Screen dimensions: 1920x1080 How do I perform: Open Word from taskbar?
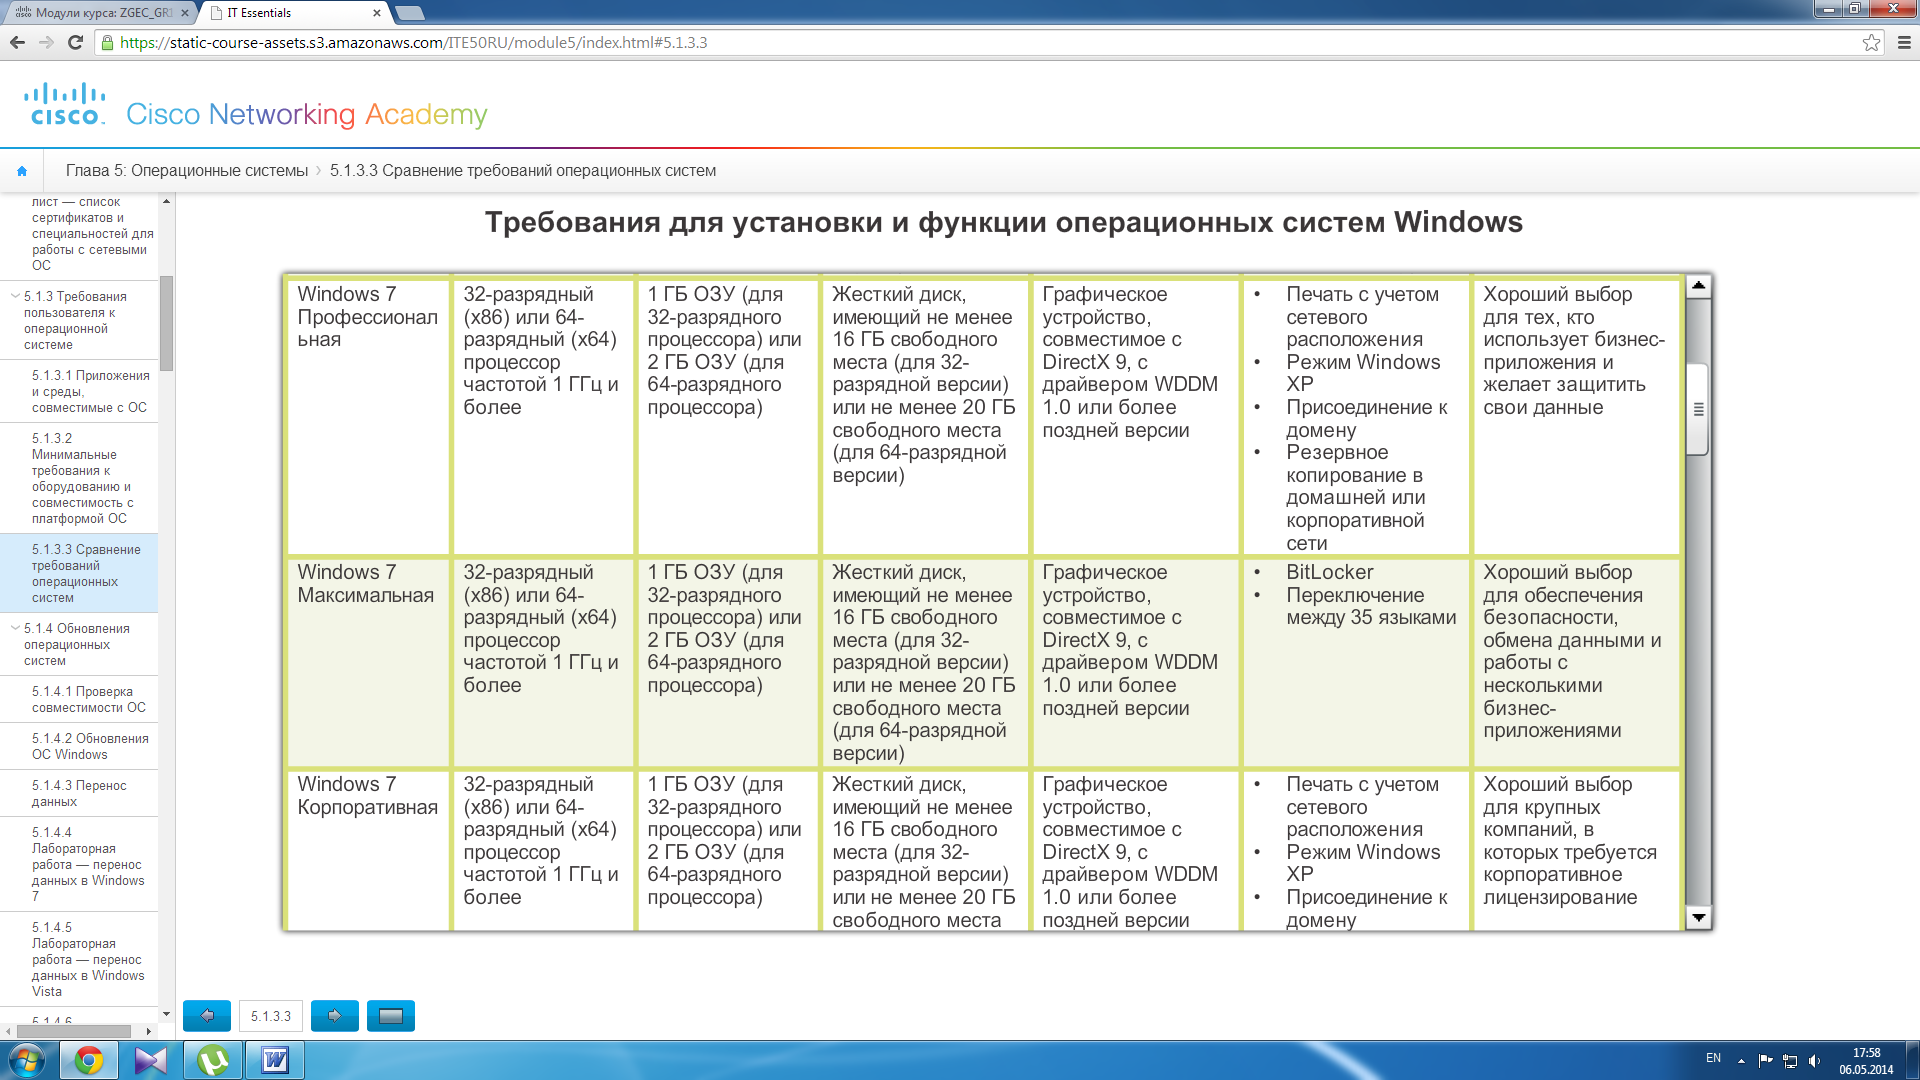(x=275, y=1060)
